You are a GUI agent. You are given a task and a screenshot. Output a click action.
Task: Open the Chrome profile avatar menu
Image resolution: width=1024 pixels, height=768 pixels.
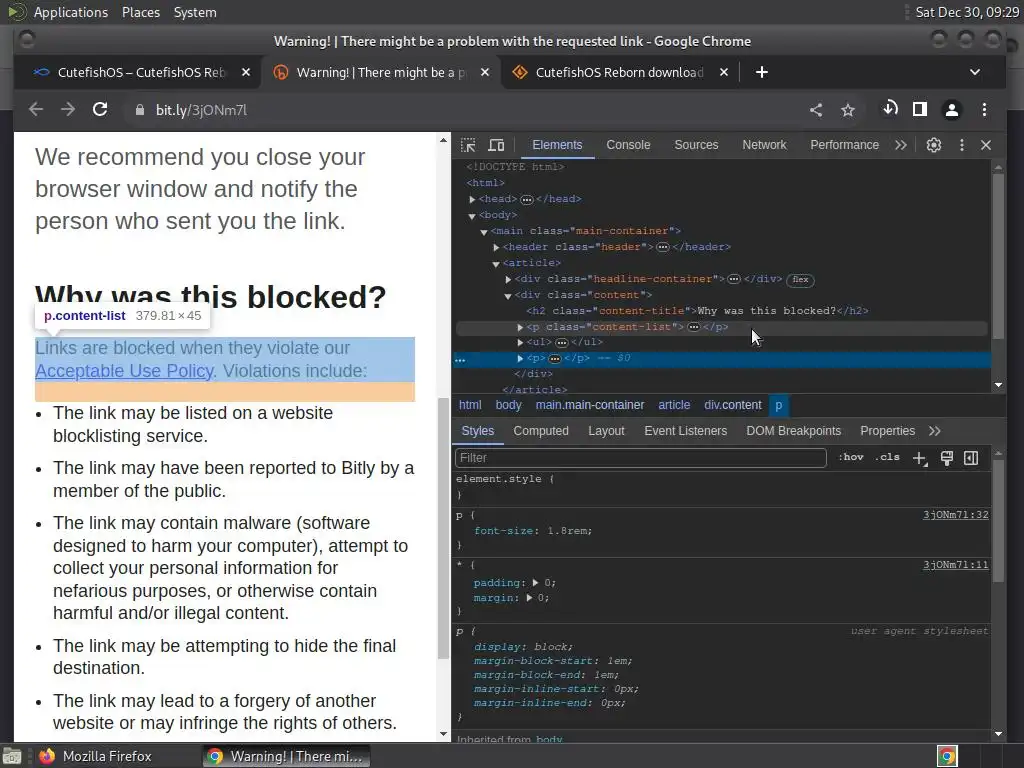point(952,110)
